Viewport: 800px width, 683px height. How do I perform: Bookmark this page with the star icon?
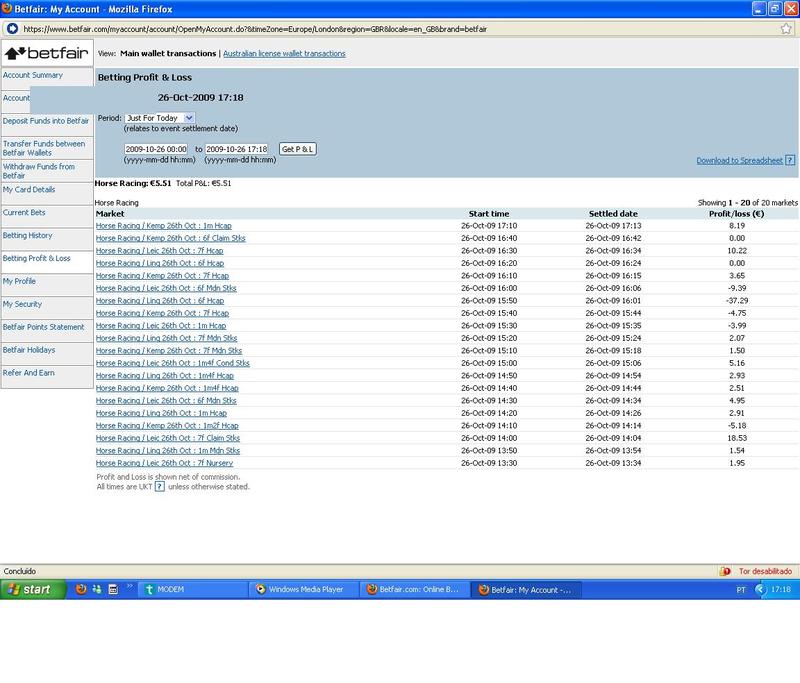pyautogui.click(x=786, y=29)
